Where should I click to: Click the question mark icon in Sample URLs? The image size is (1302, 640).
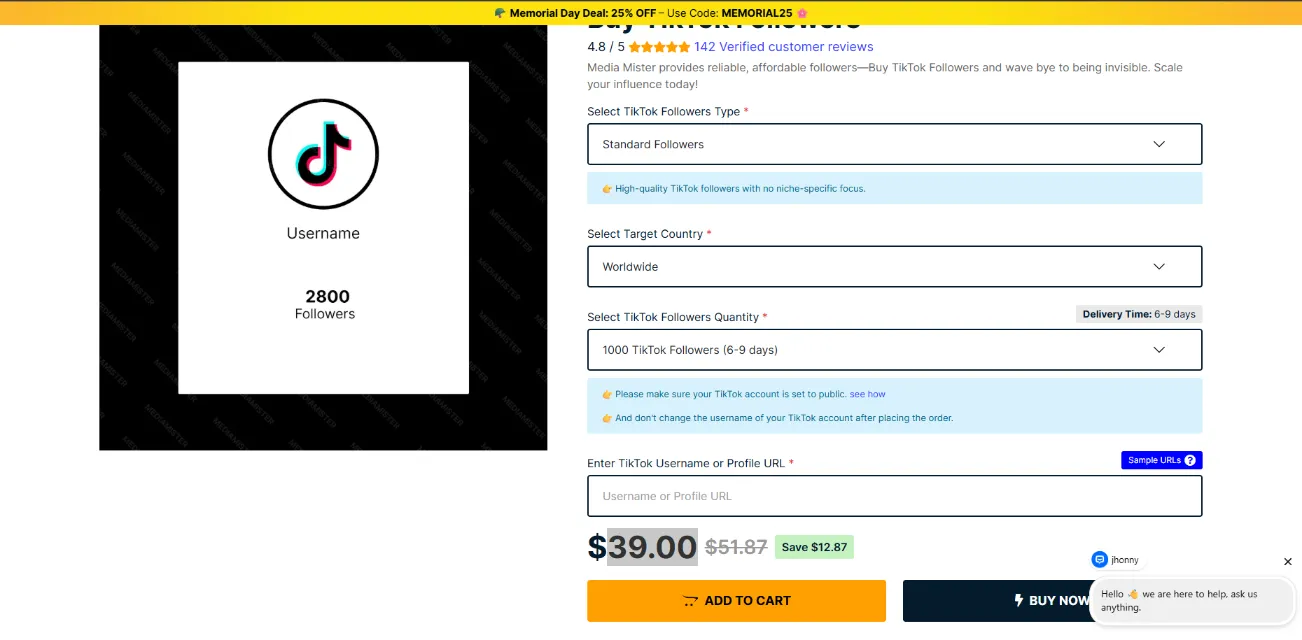1190,460
